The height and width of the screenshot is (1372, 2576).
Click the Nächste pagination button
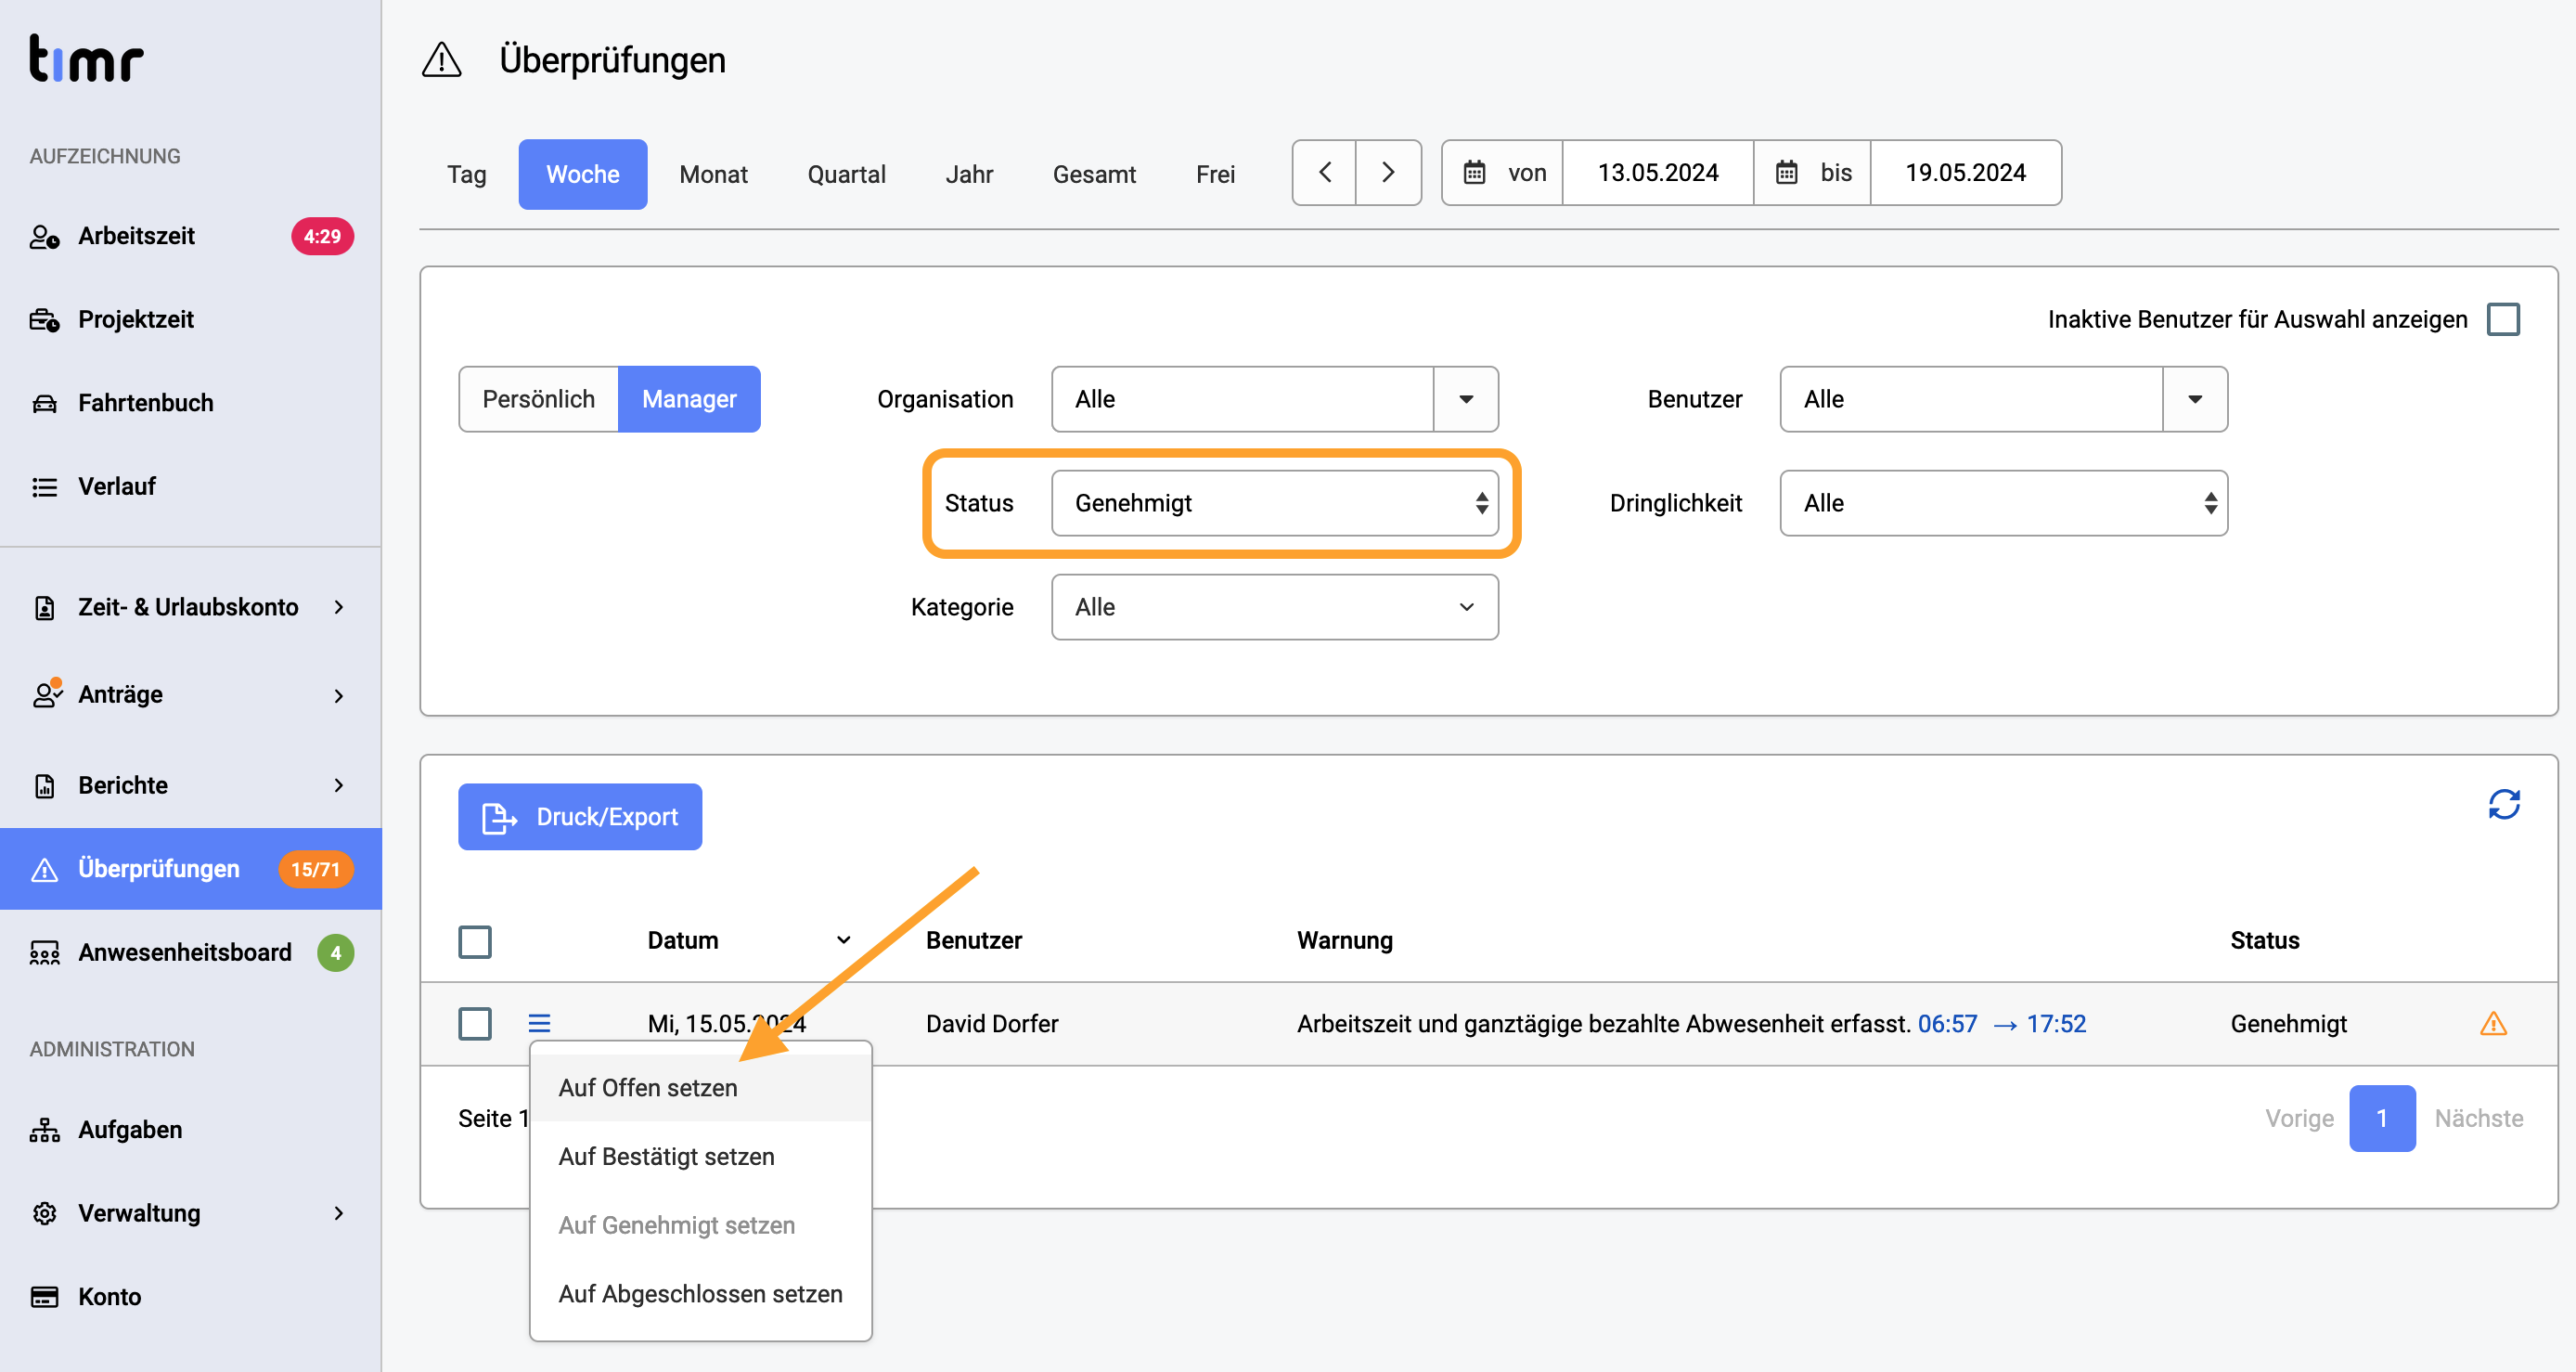2478,1118
